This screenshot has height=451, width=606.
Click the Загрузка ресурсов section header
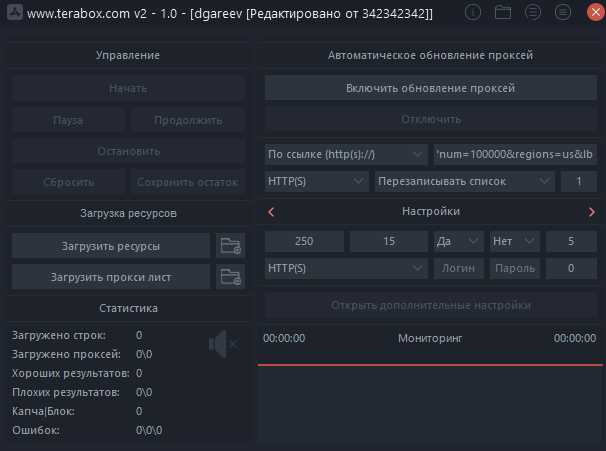pyautogui.click(x=128, y=213)
